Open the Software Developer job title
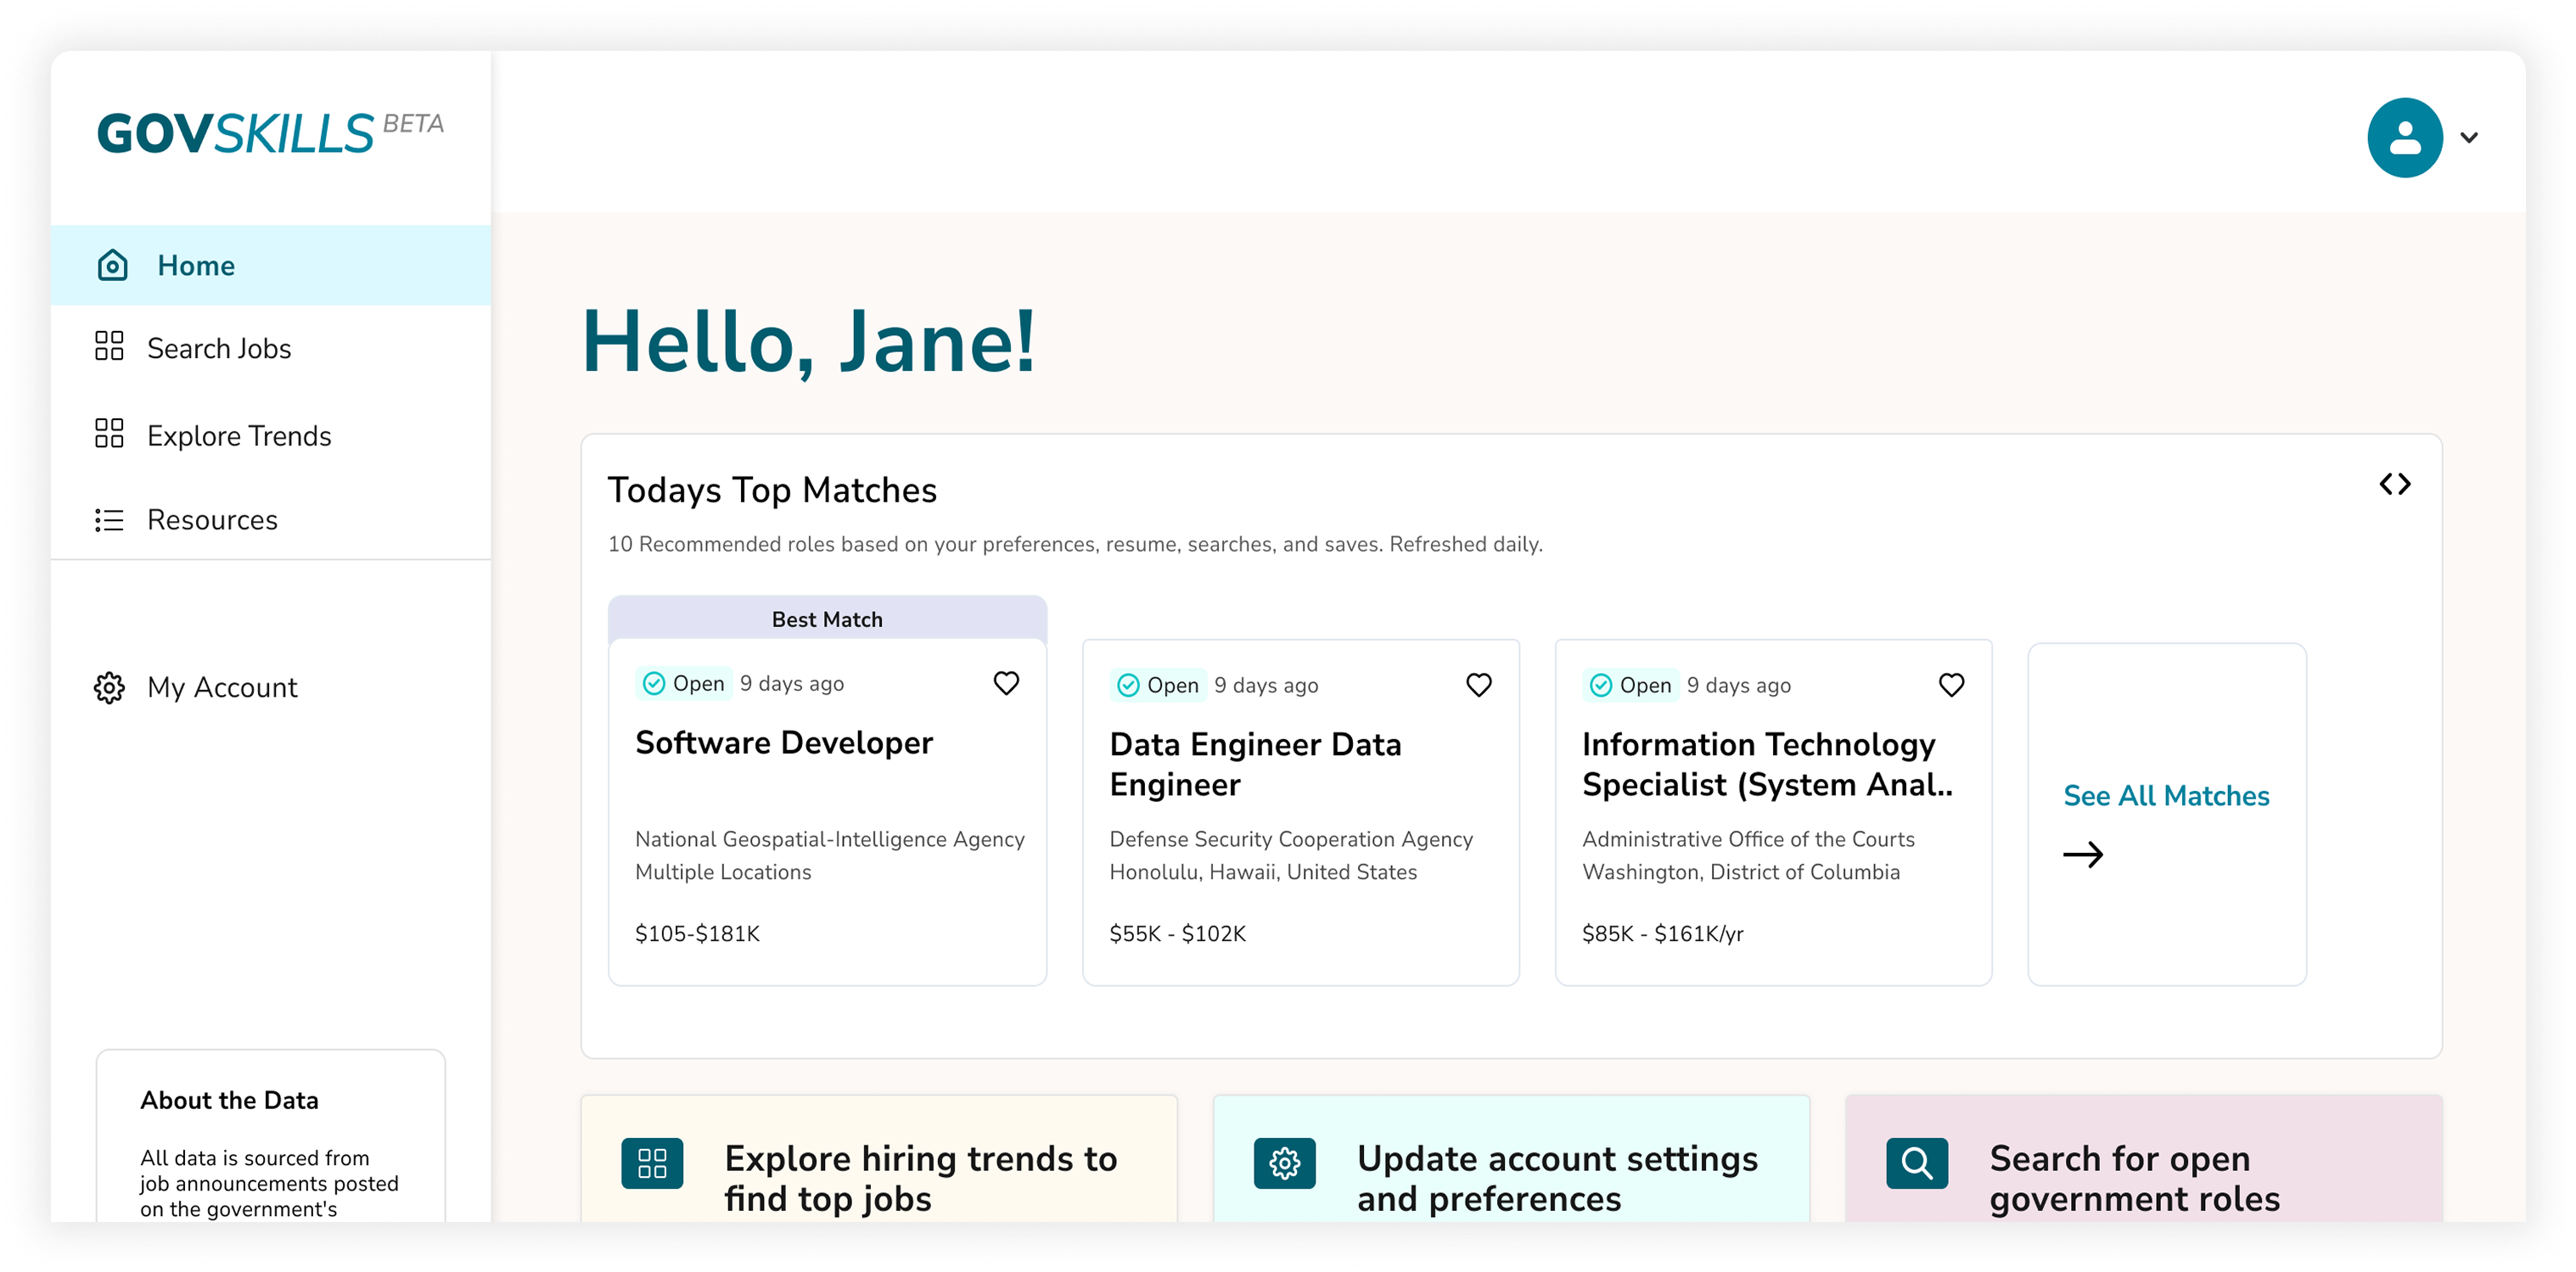Viewport: 2576px width, 1272px height. [x=784, y=743]
